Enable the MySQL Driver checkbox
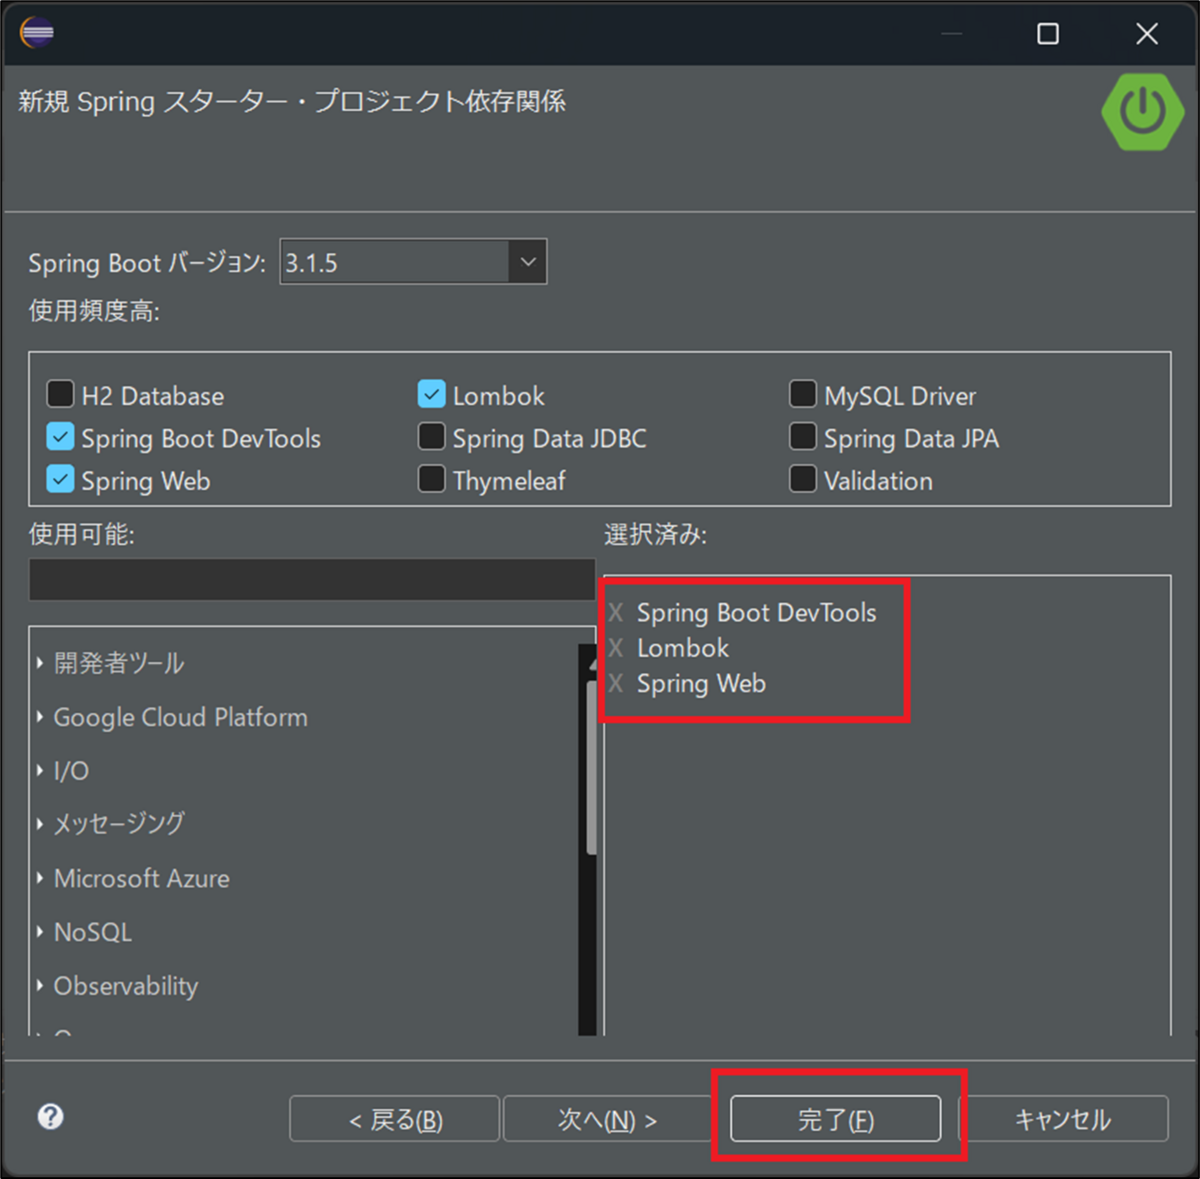Screen dimensions: 1200x1179 pyautogui.click(x=803, y=394)
